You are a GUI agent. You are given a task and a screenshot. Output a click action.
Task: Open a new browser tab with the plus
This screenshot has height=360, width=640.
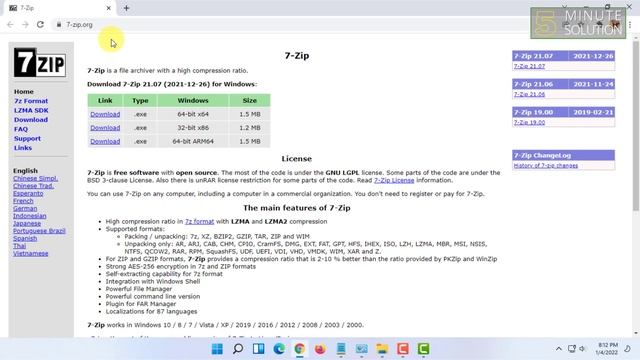coord(126,8)
